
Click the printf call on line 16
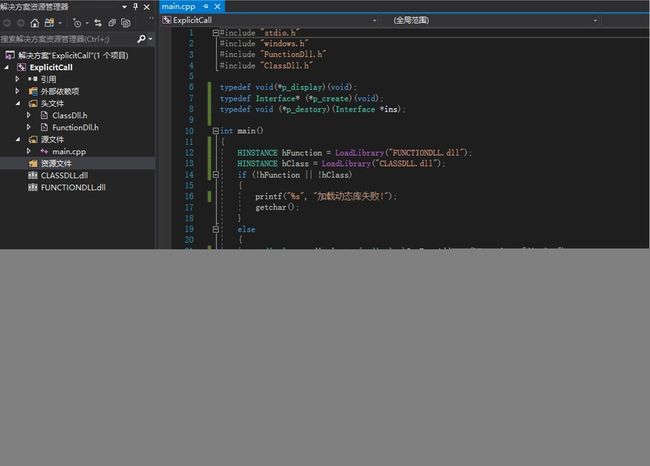269,196
